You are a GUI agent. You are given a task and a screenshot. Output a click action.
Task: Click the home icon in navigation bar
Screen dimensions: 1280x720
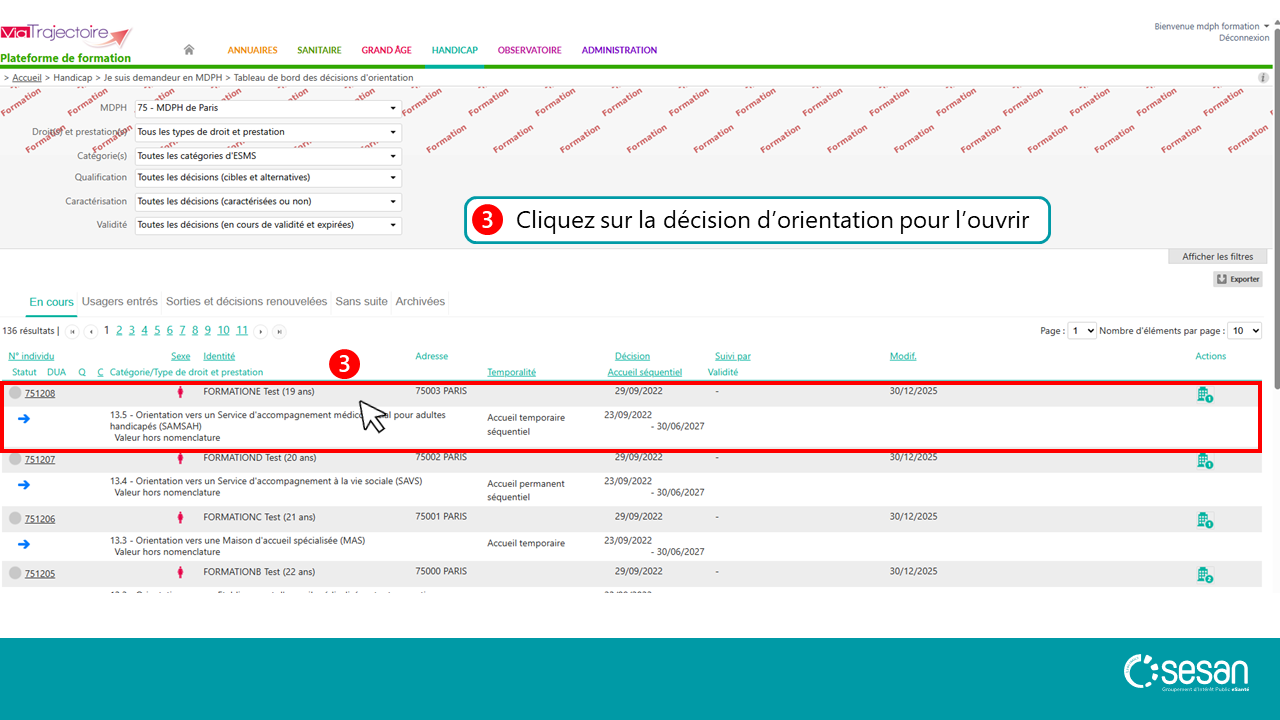(189, 50)
